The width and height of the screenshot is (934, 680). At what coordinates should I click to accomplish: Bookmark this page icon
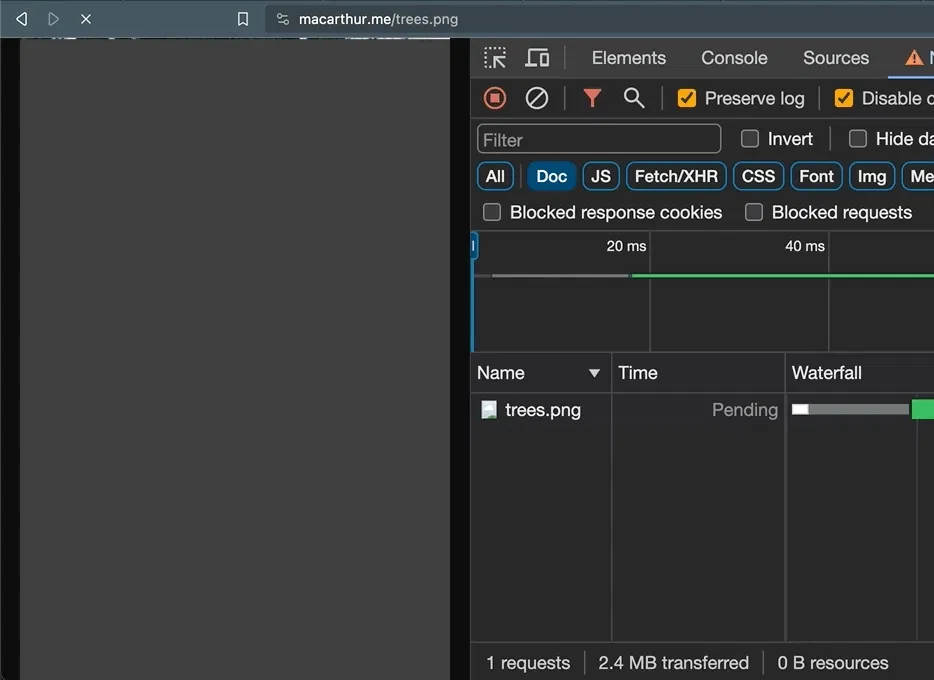[x=243, y=19]
